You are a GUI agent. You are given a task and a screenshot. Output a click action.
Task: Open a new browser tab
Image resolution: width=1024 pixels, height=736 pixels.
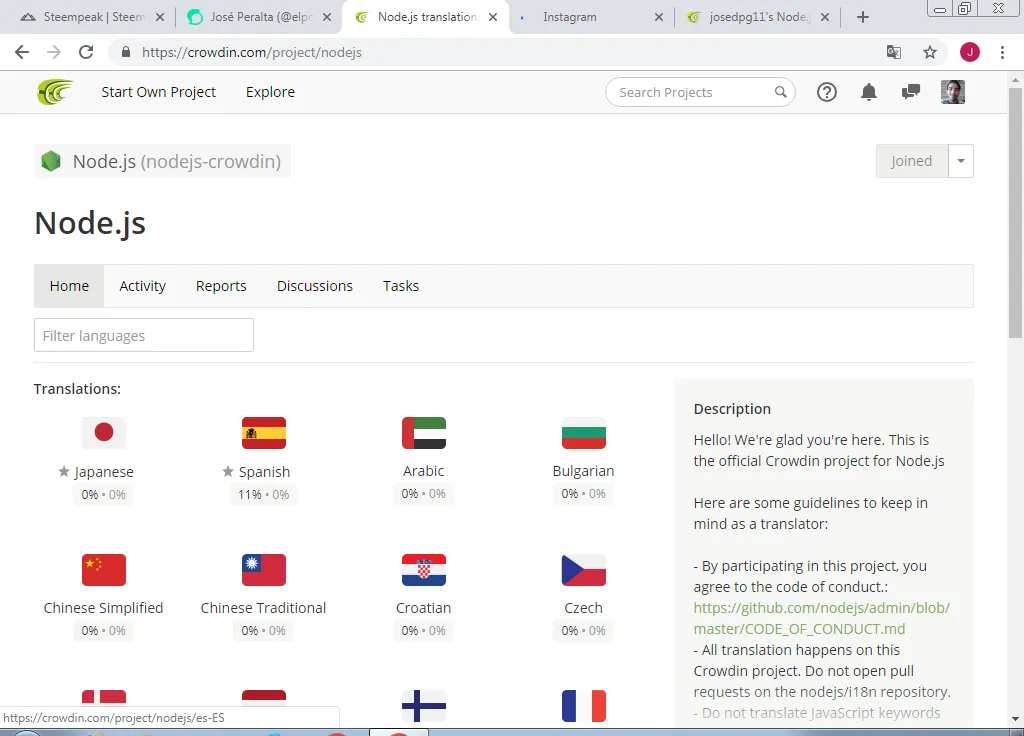point(863,17)
